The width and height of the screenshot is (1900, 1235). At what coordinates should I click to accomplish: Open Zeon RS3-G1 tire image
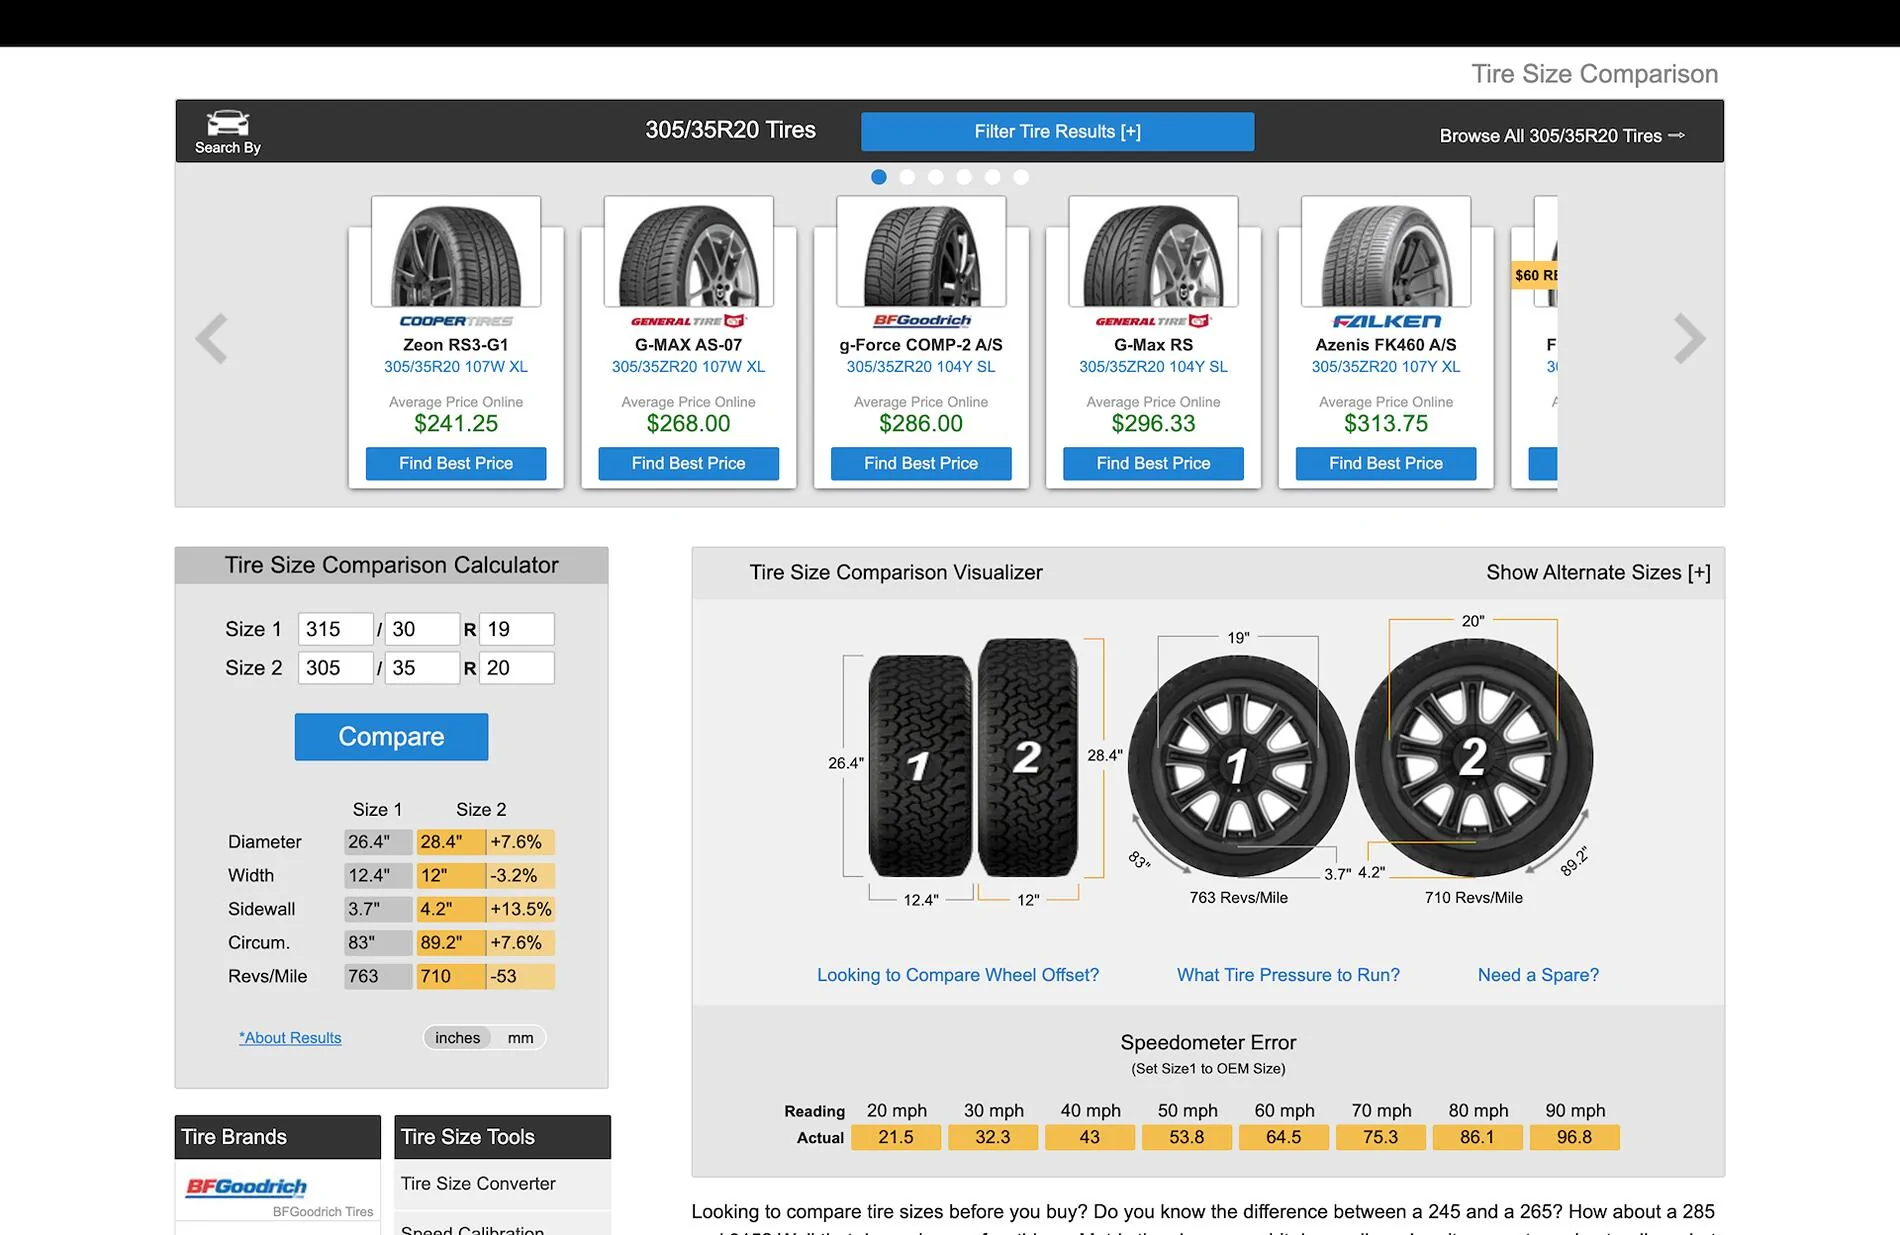[x=456, y=251]
